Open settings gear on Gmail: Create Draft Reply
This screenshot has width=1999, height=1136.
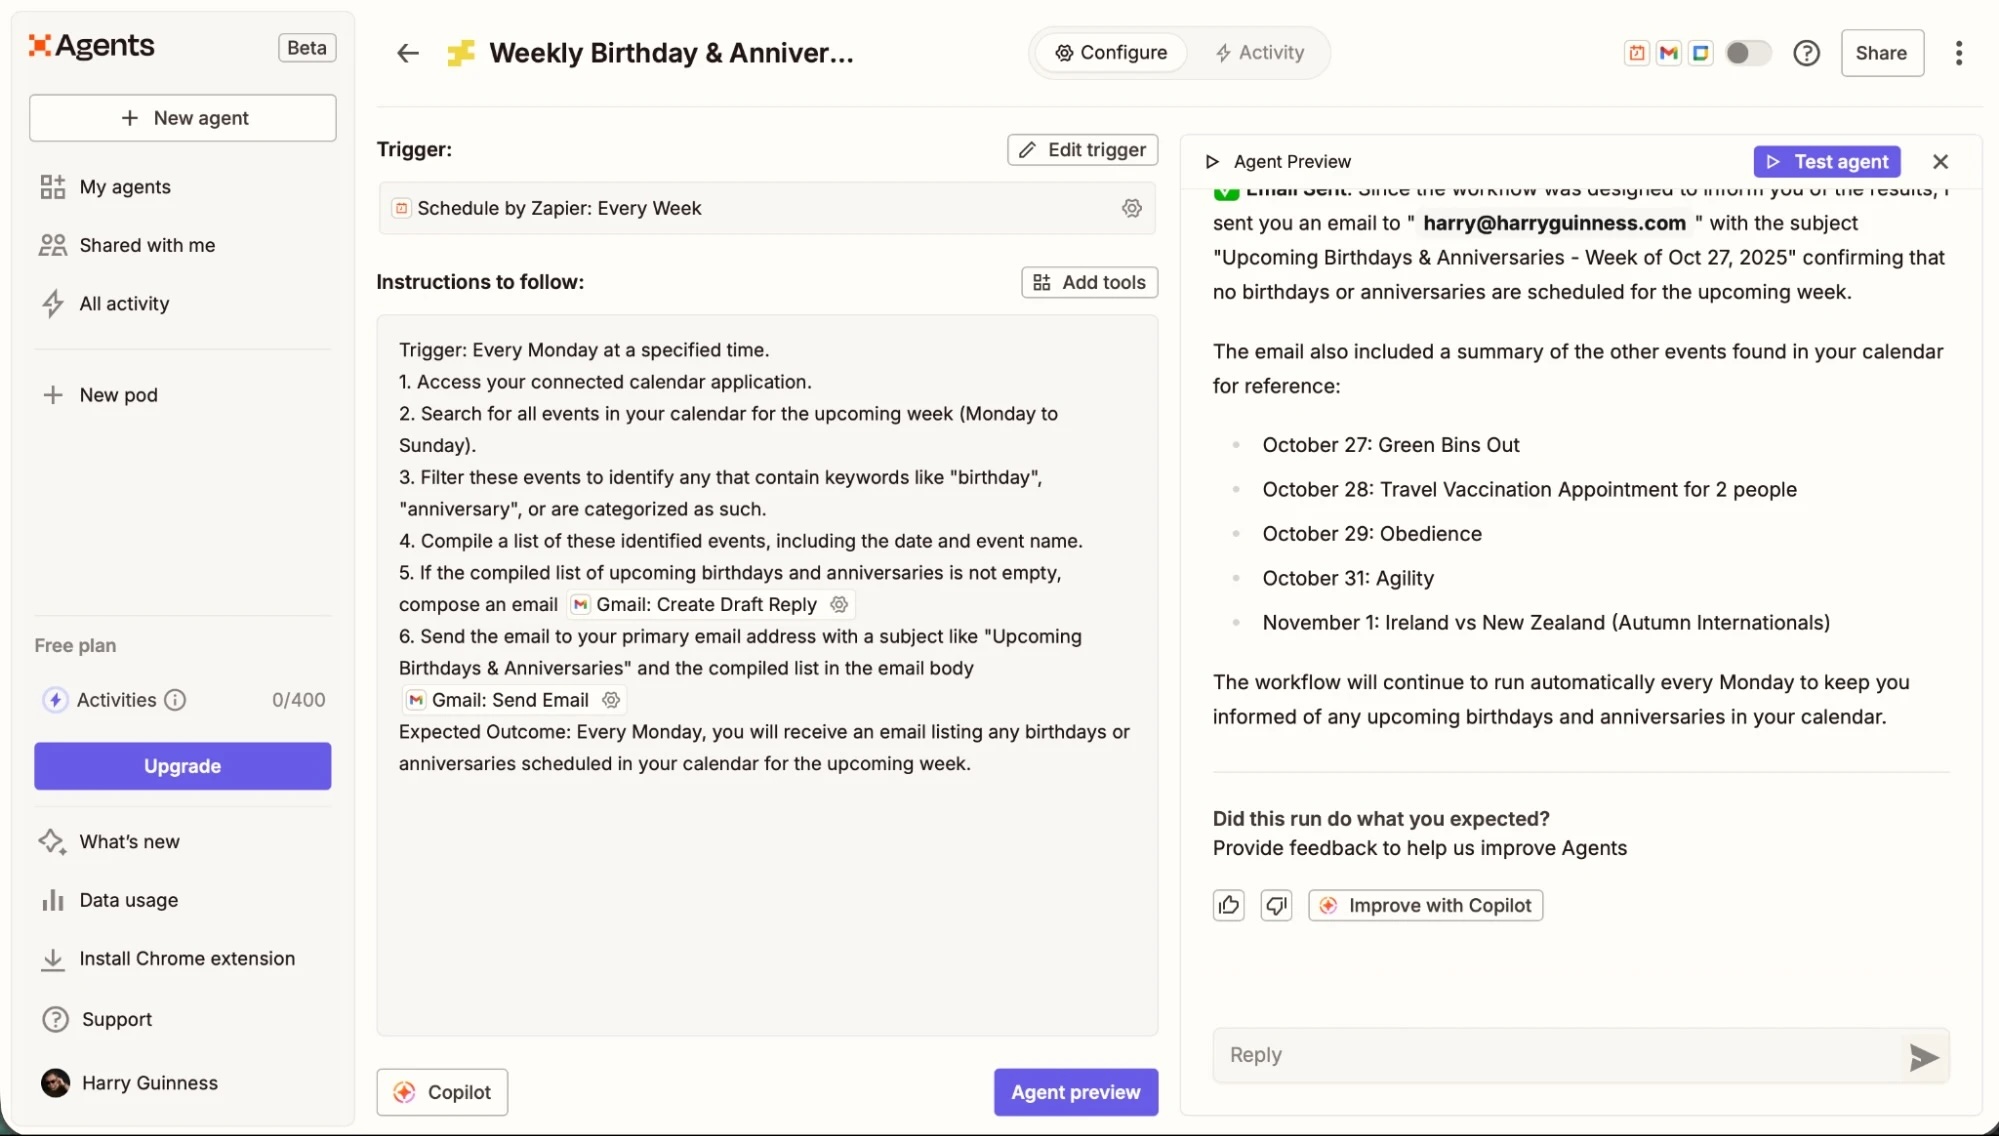[839, 604]
